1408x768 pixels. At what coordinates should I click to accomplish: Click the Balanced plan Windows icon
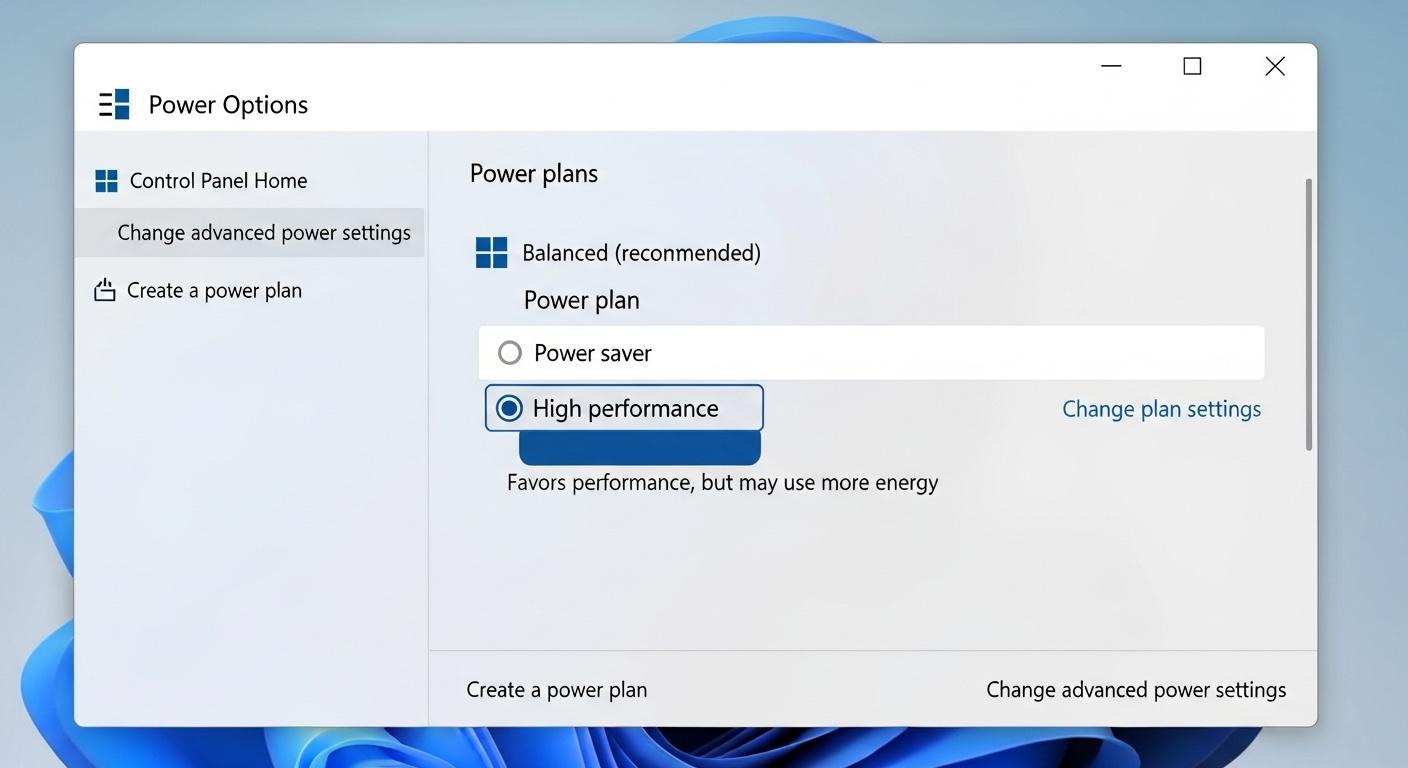[x=491, y=252]
